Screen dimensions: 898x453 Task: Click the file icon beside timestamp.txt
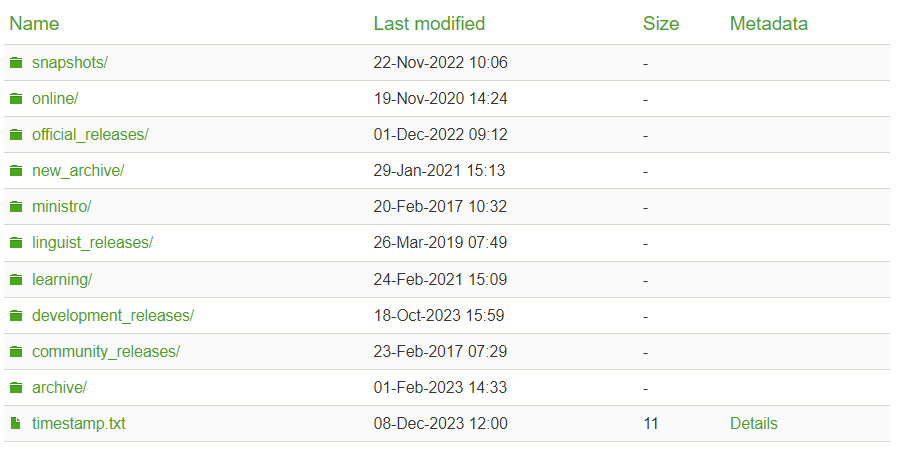15,424
